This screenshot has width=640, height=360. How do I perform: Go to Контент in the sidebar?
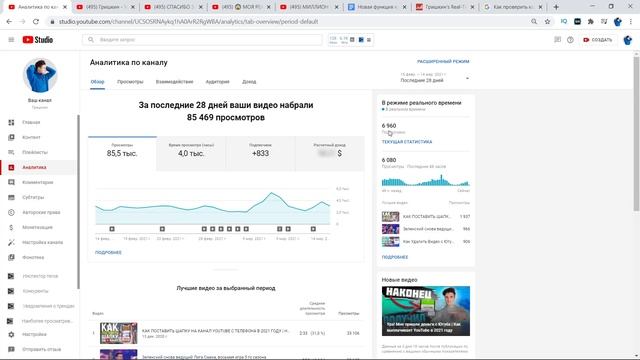point(31,138)
